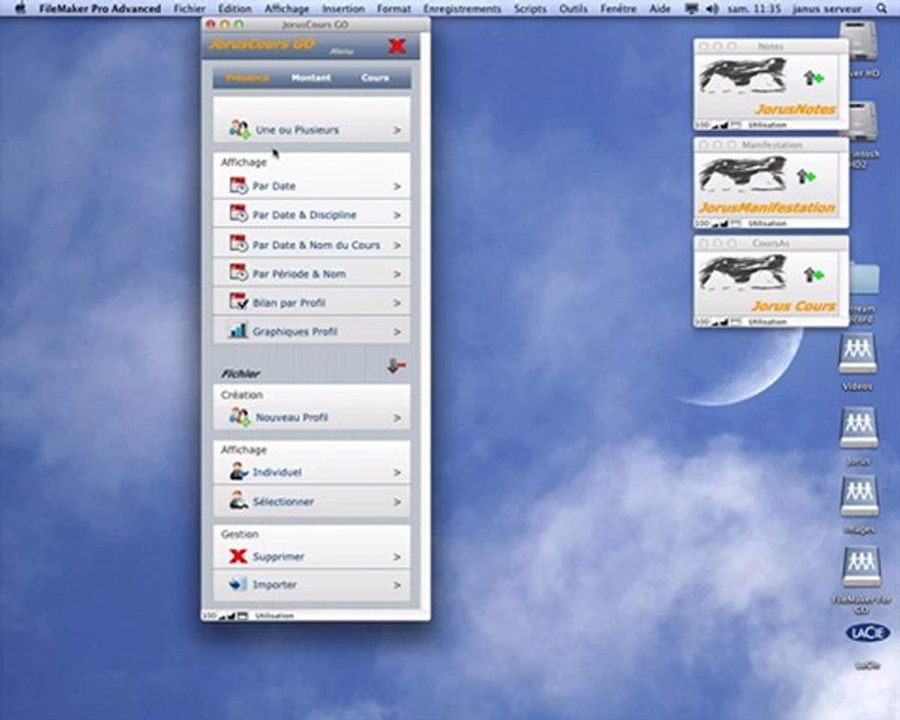Viewport: 900px width, 720px height.
Task: Open chevron on Graphiques Profil row
Action: (397, 332)
